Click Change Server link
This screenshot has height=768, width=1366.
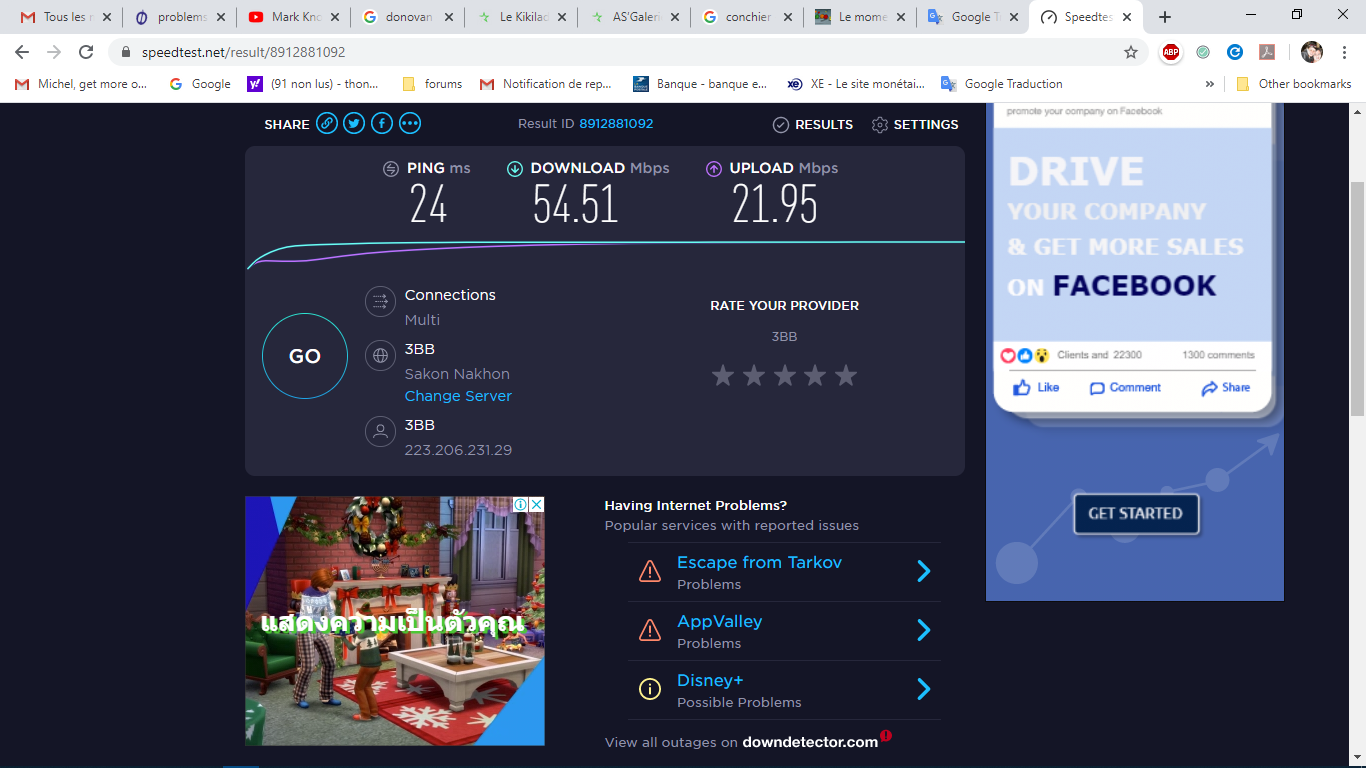coord(458,396)
